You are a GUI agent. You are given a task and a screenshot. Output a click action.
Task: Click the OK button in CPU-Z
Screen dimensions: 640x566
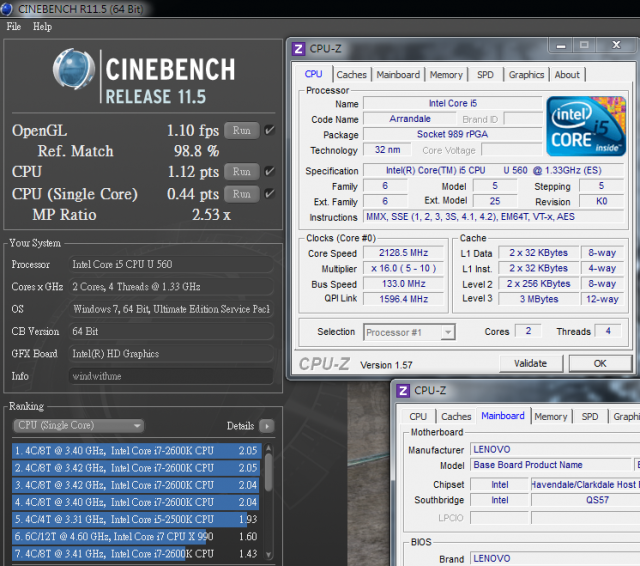click(x=600, y=363)
